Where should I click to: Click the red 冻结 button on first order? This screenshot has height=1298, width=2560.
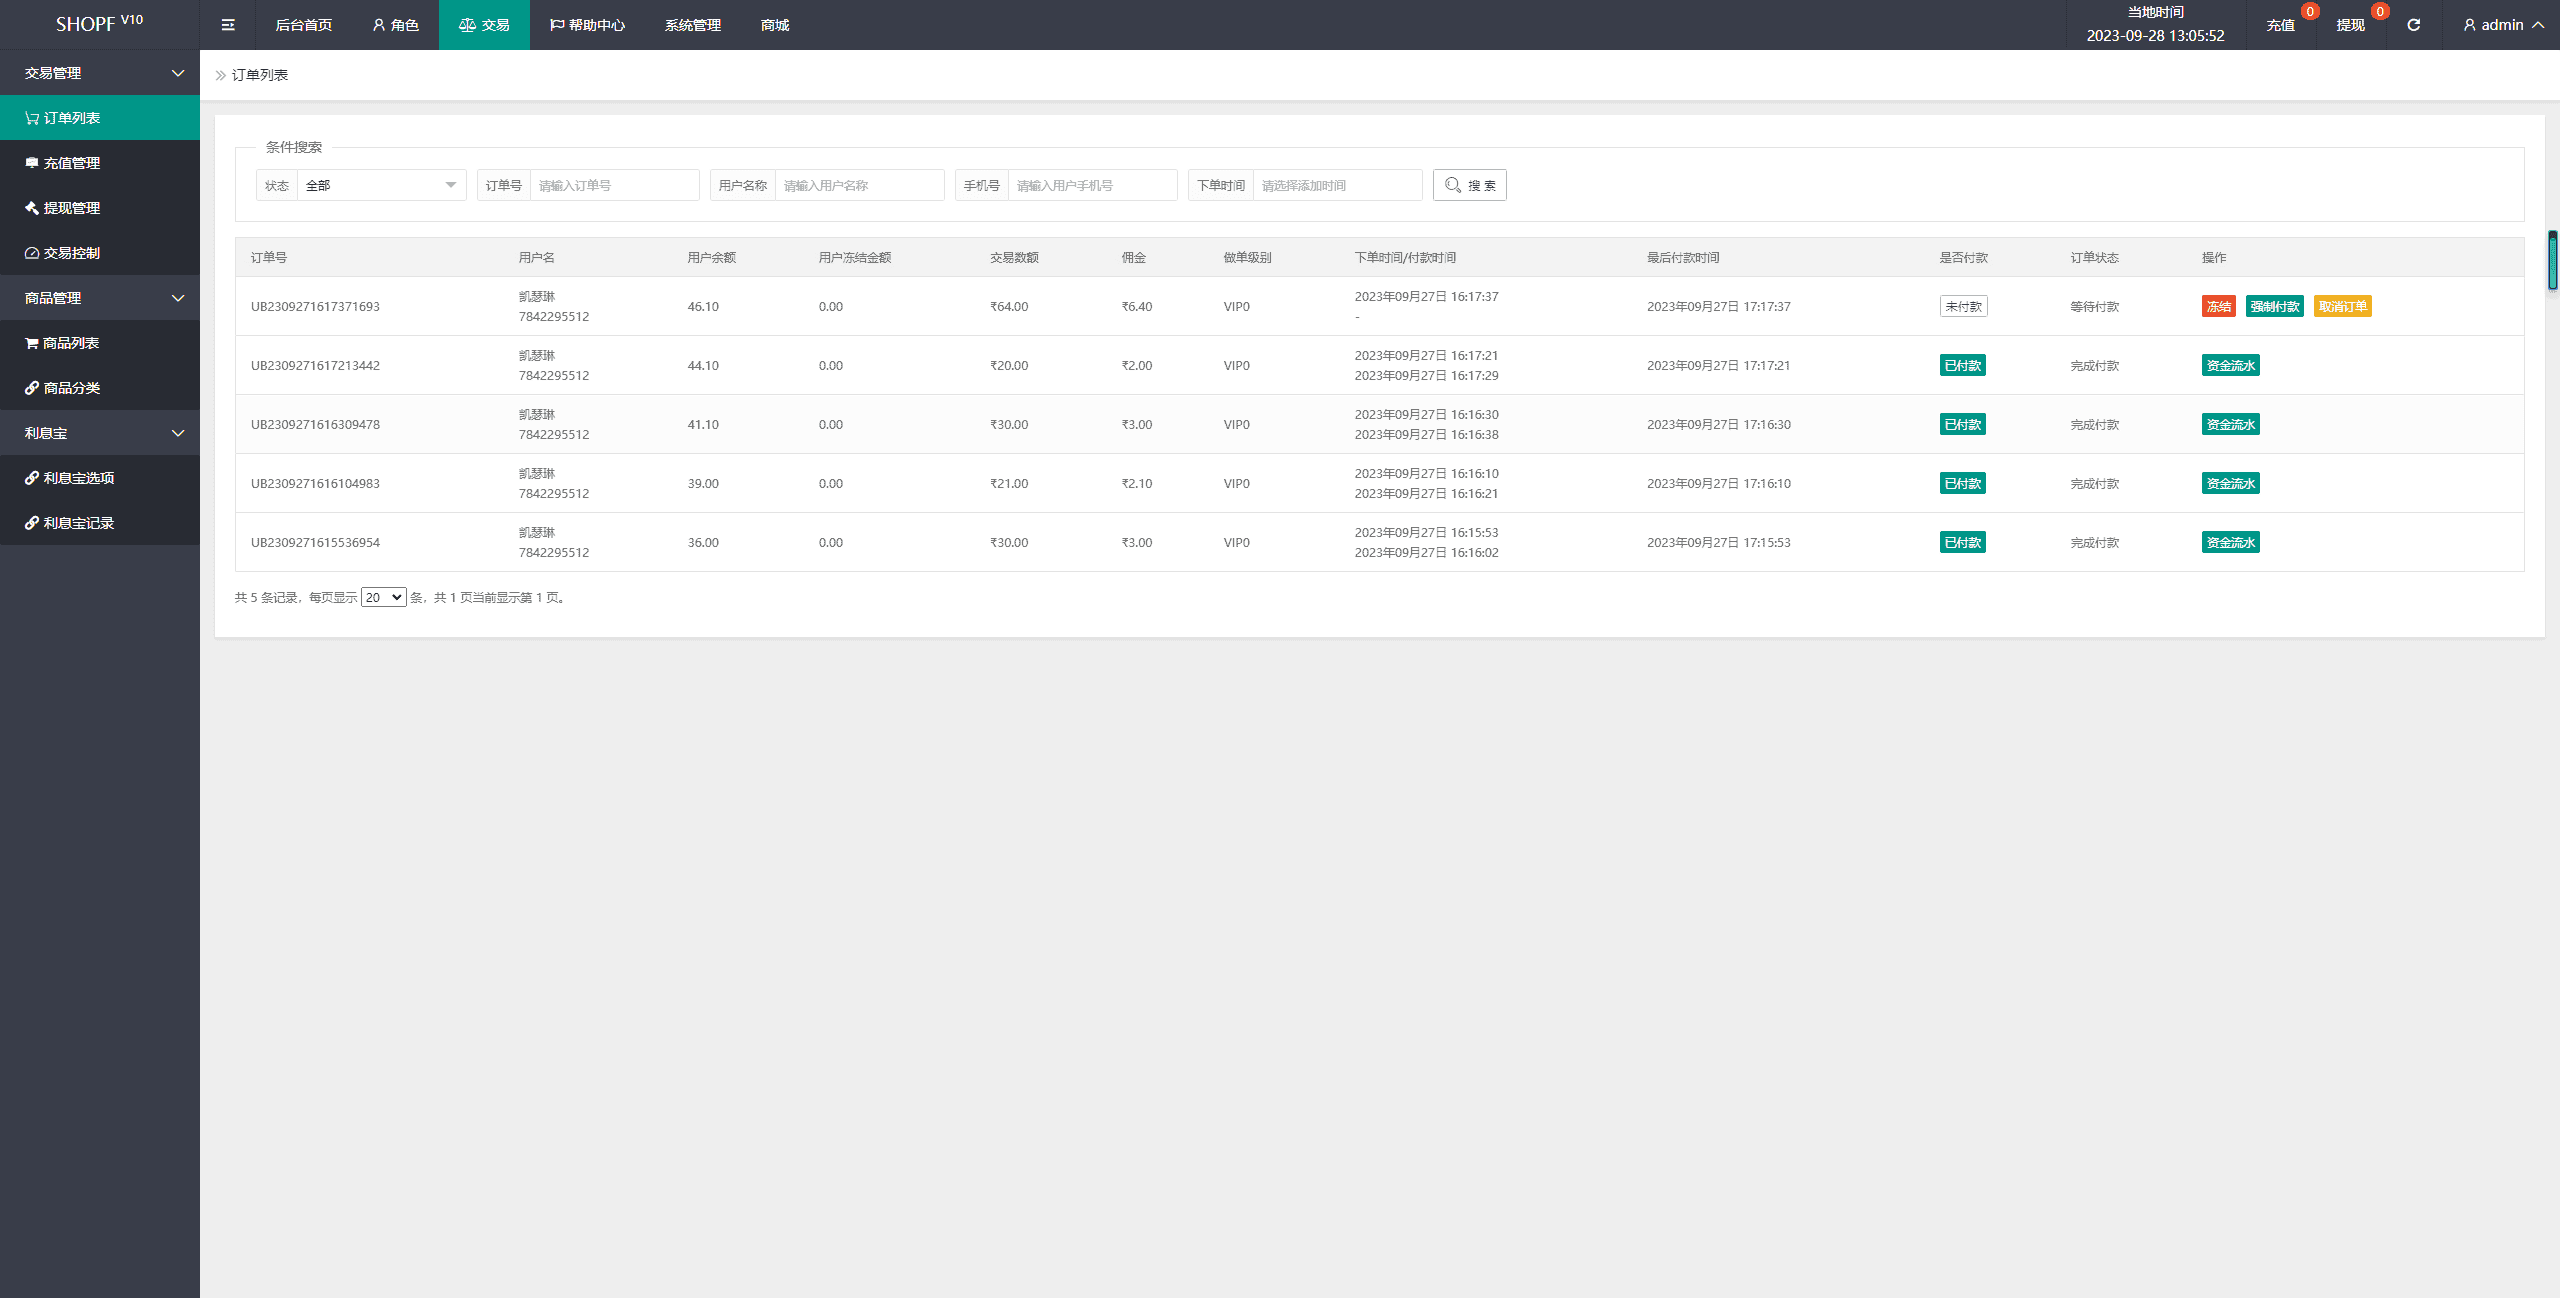[2218, 307]
